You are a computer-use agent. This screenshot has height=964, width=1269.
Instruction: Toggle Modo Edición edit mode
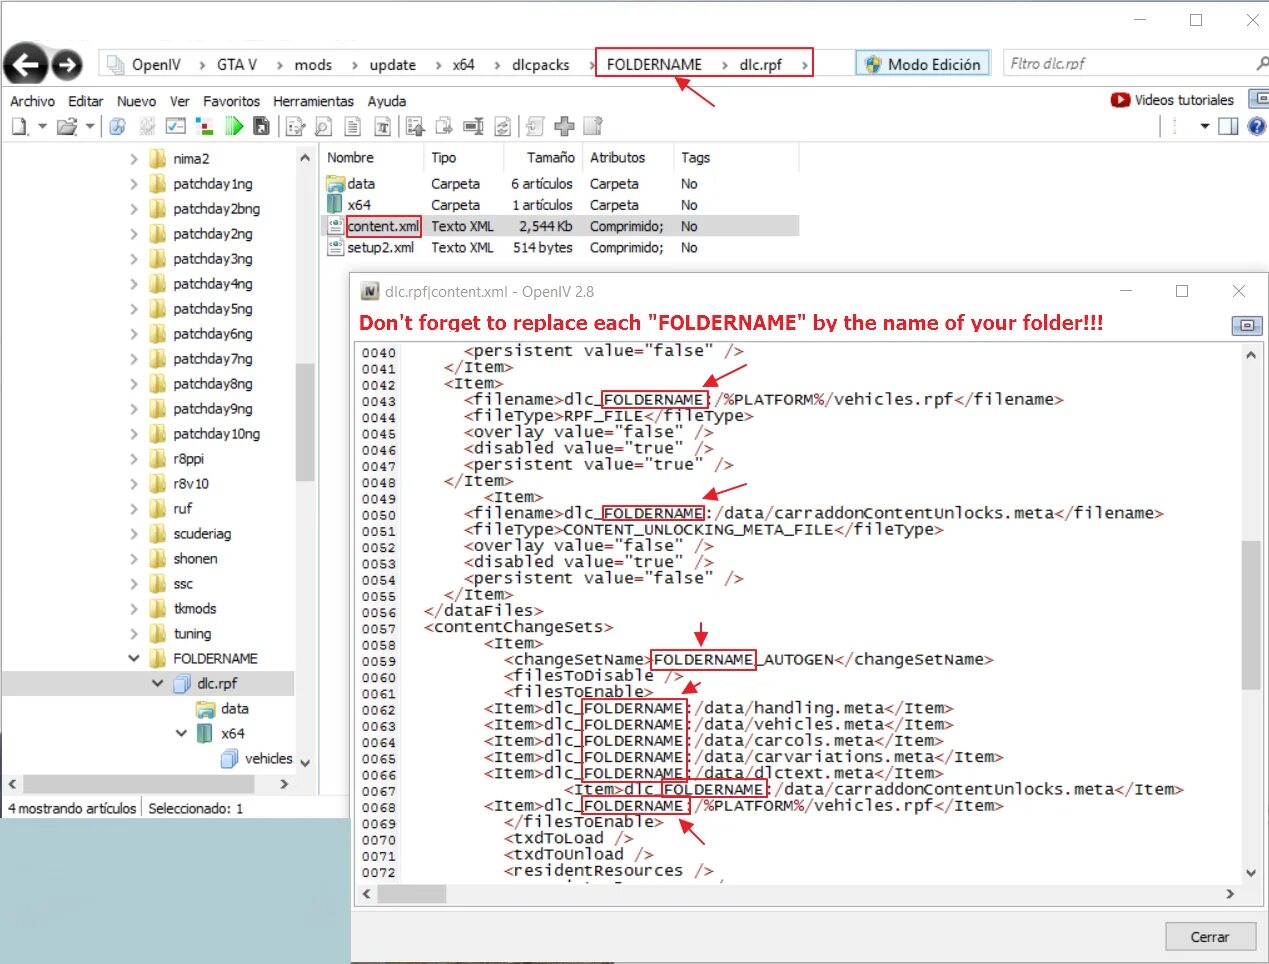coord(922,64)
